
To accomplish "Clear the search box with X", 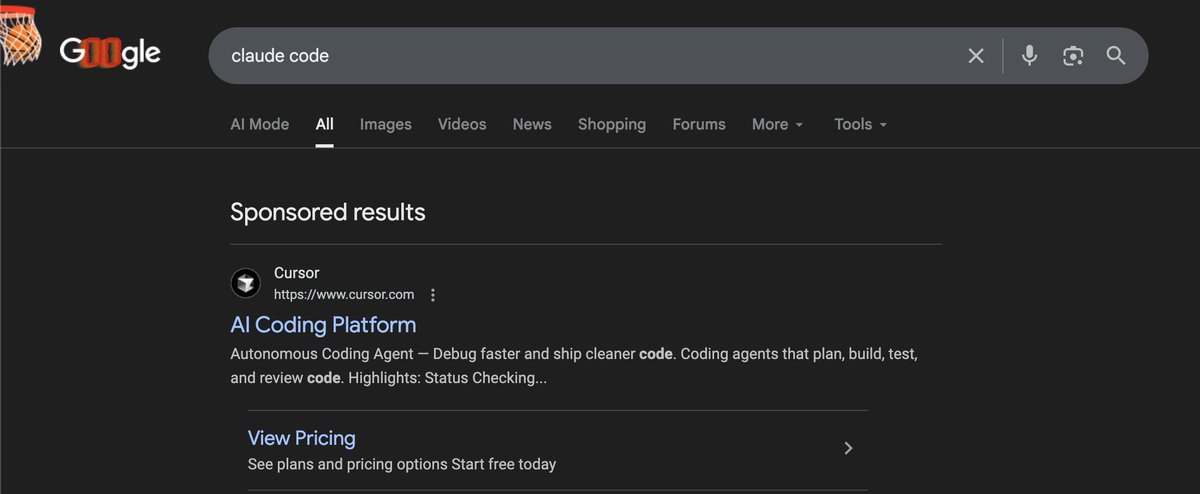I will tap(976, 56).
